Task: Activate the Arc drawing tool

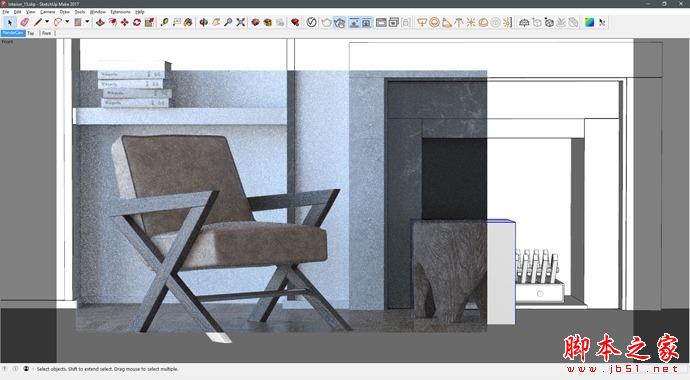Action: coord(58,22)
